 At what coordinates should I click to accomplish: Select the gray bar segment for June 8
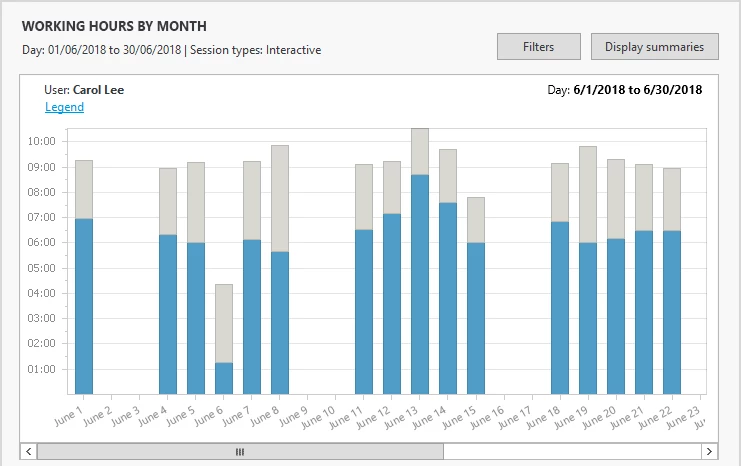280,198
